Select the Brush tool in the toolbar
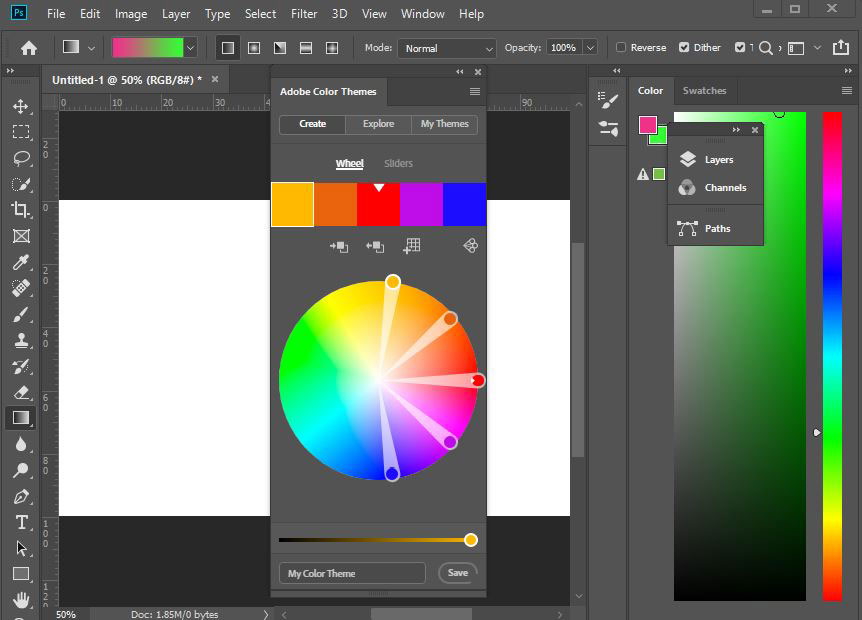This screenshot has width=862, height=620. tap(21, 314)
